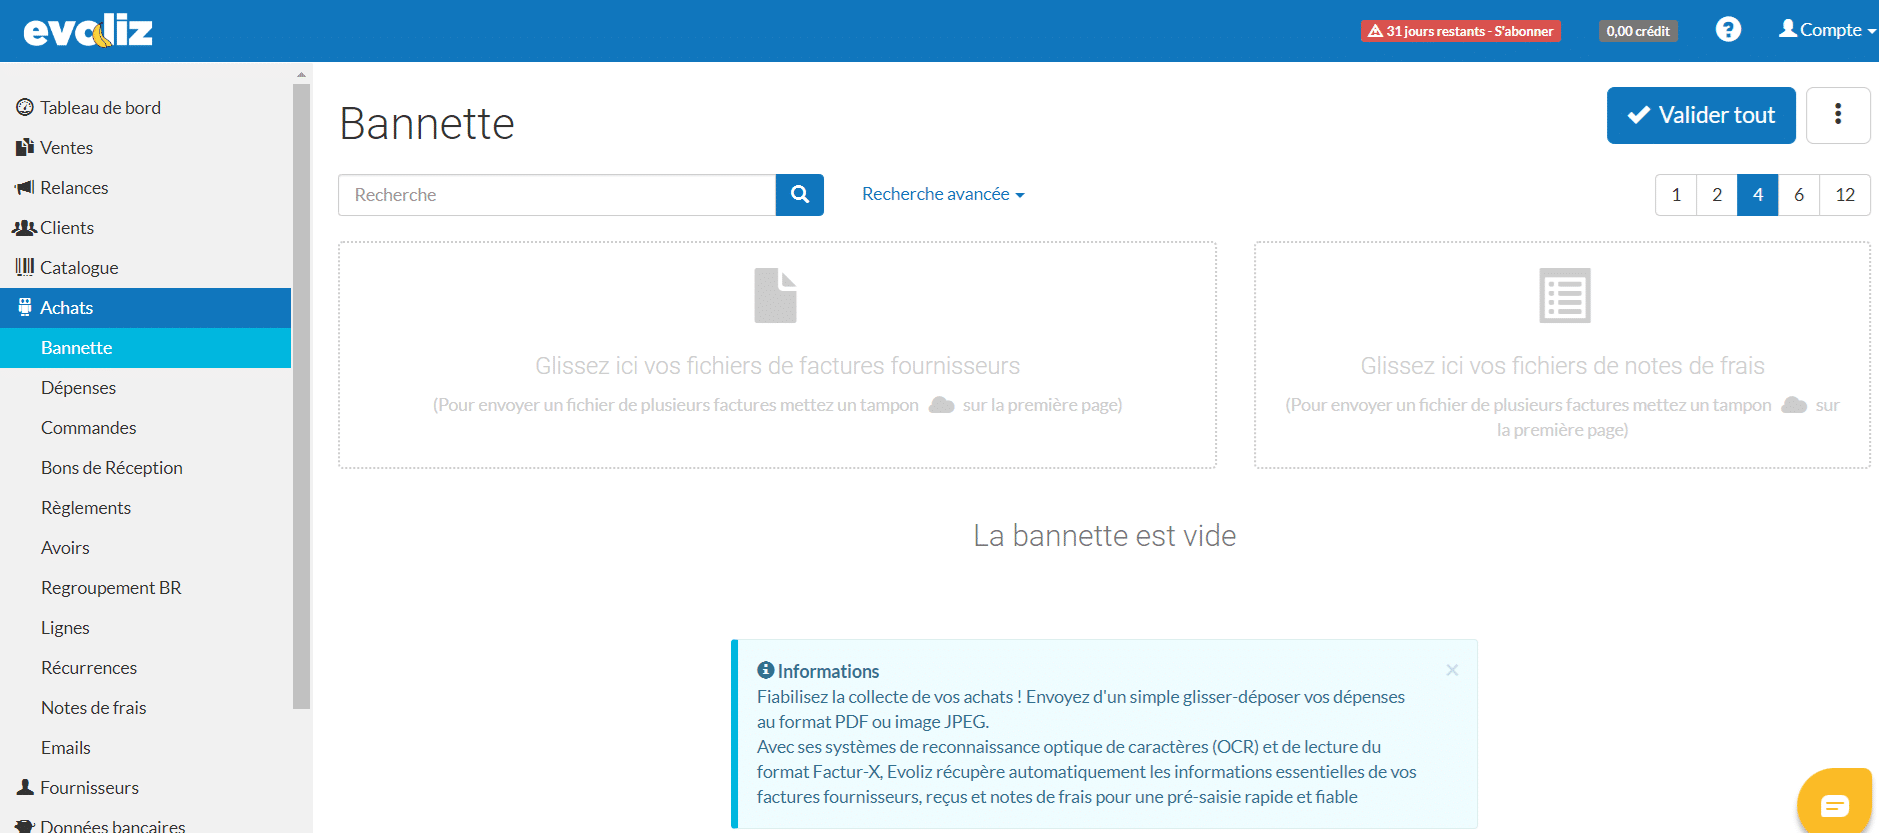Screen dimensions: 1879x833
Task: Click the cloud stamp icon in invoices zone
Action: (941, 405)
